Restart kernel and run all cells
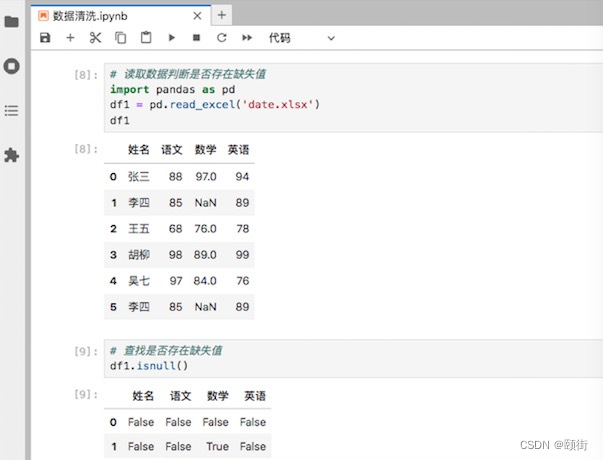The height and width of the screenshot is (460, 603). [x=247, y=38]
